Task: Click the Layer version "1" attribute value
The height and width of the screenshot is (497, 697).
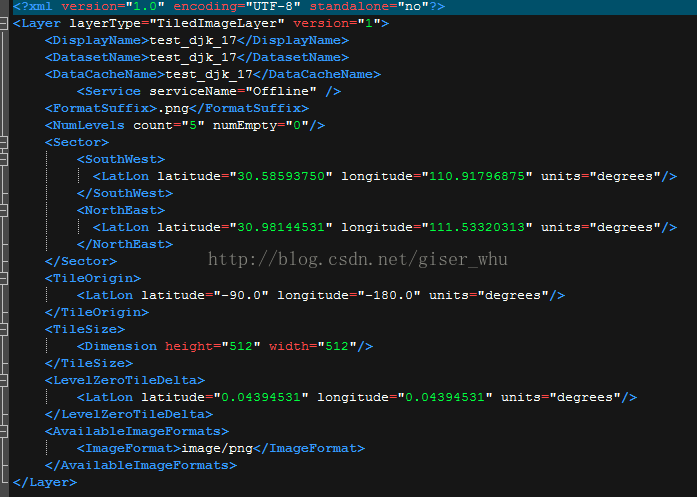Action: coord(369,24)
